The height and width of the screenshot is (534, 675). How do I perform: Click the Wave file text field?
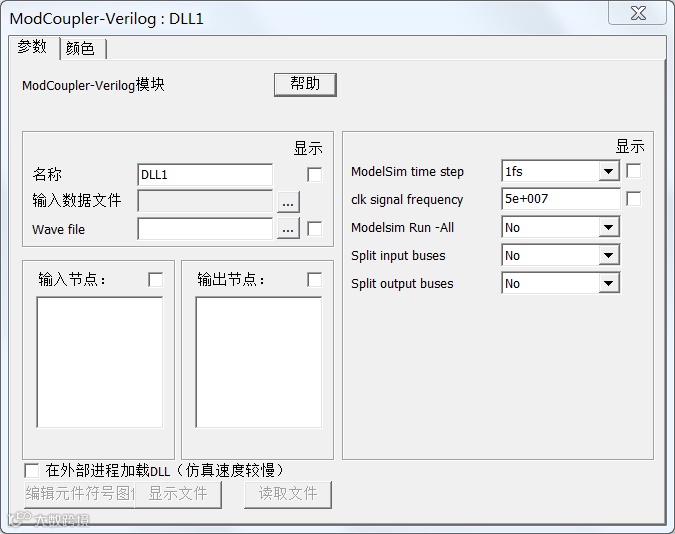pos(205,229)
